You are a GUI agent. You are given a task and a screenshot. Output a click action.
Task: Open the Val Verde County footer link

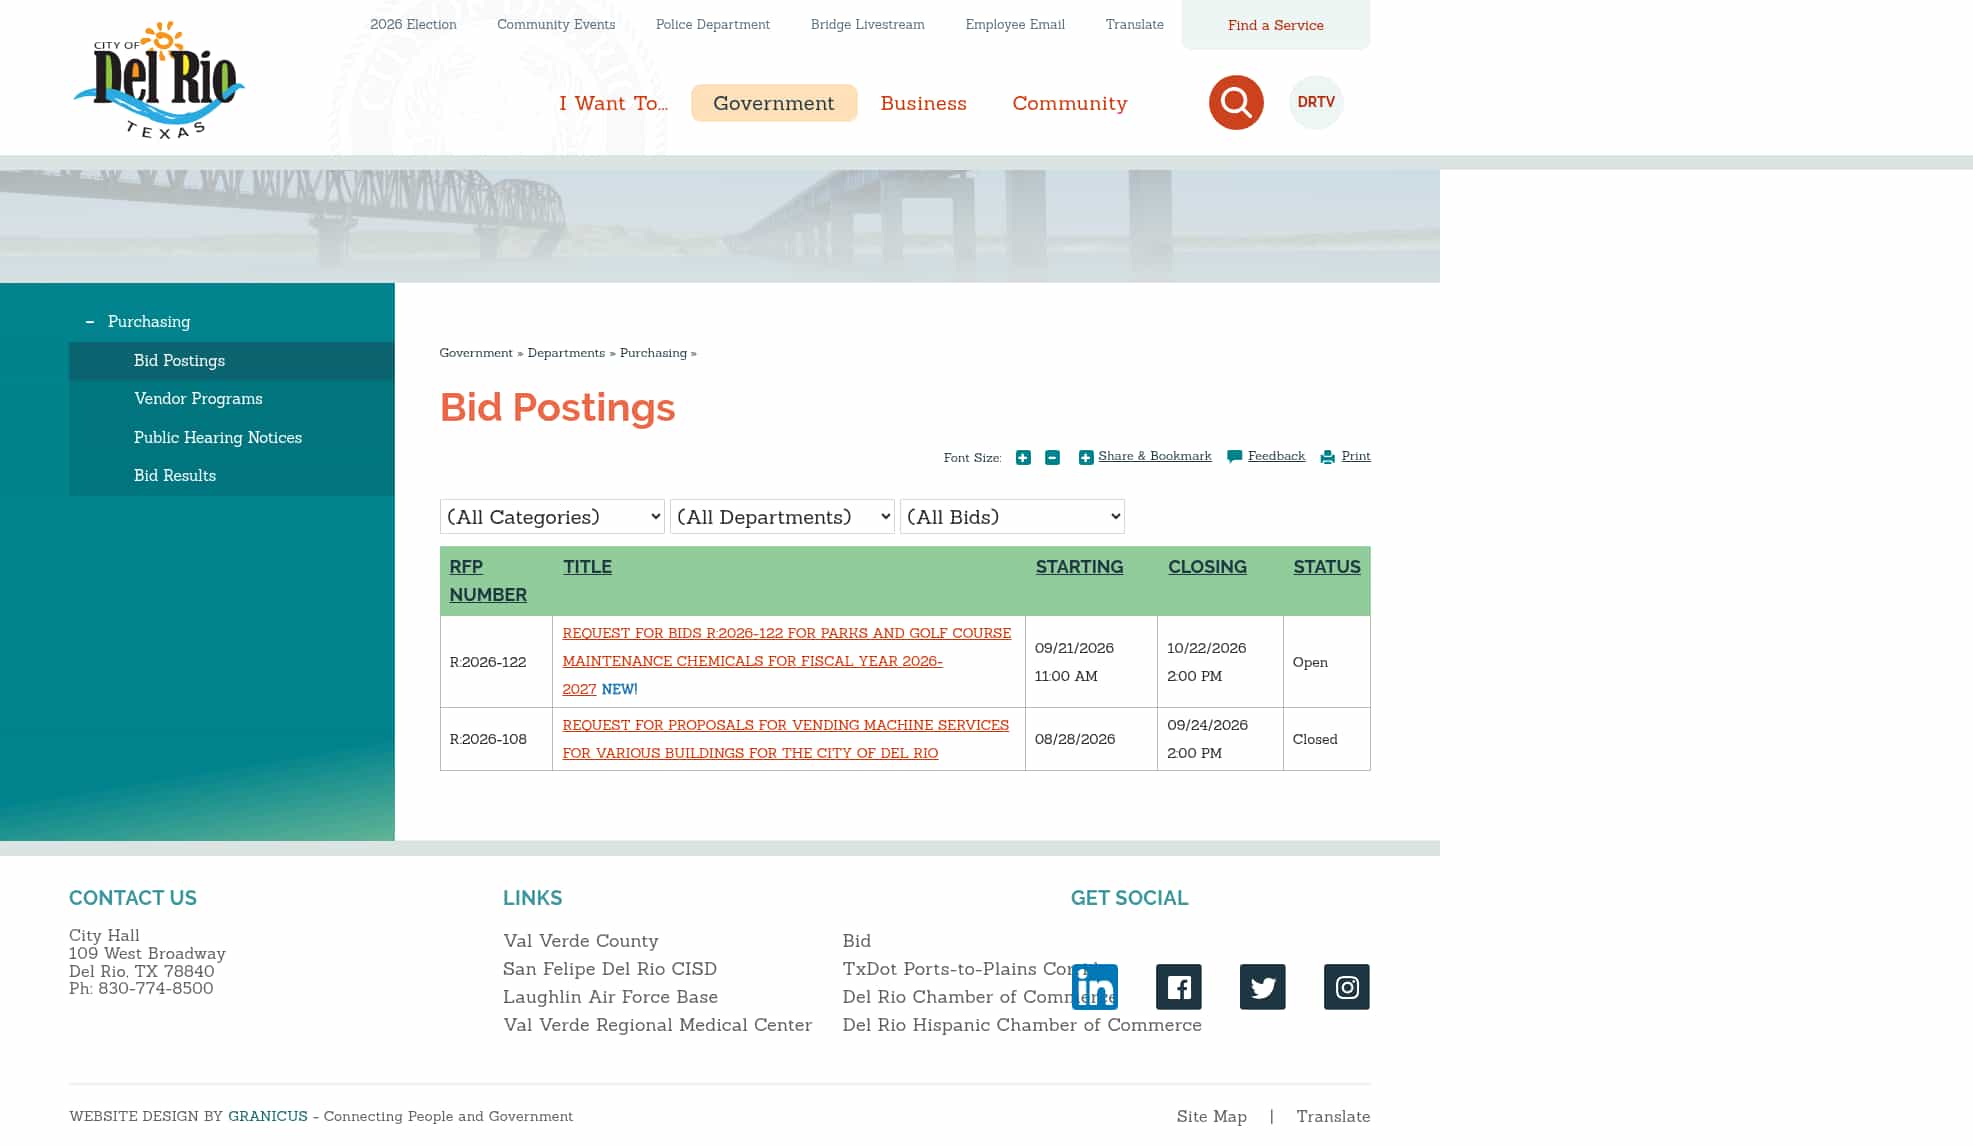pyautogui.click(x=581, y=941)
